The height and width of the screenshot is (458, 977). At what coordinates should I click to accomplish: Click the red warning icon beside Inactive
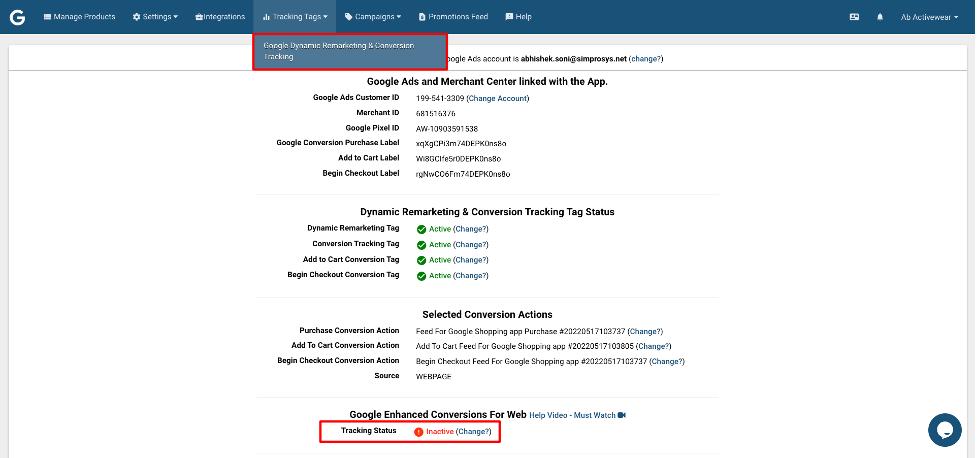[x=419, y=432]
